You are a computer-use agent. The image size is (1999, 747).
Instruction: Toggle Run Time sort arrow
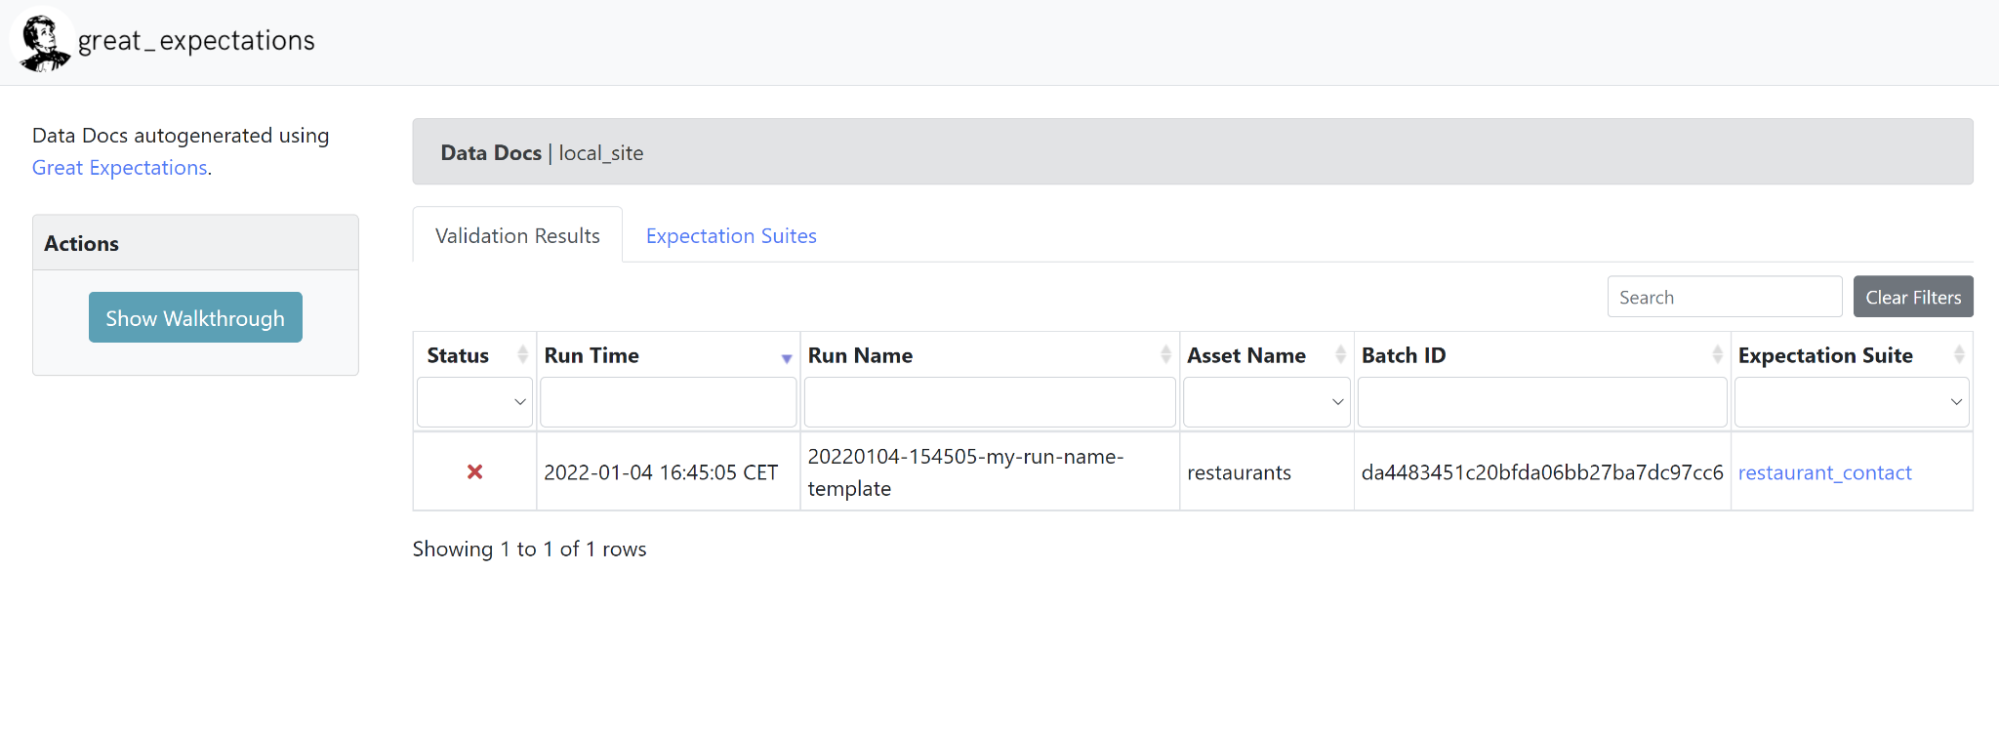point(786,357)
